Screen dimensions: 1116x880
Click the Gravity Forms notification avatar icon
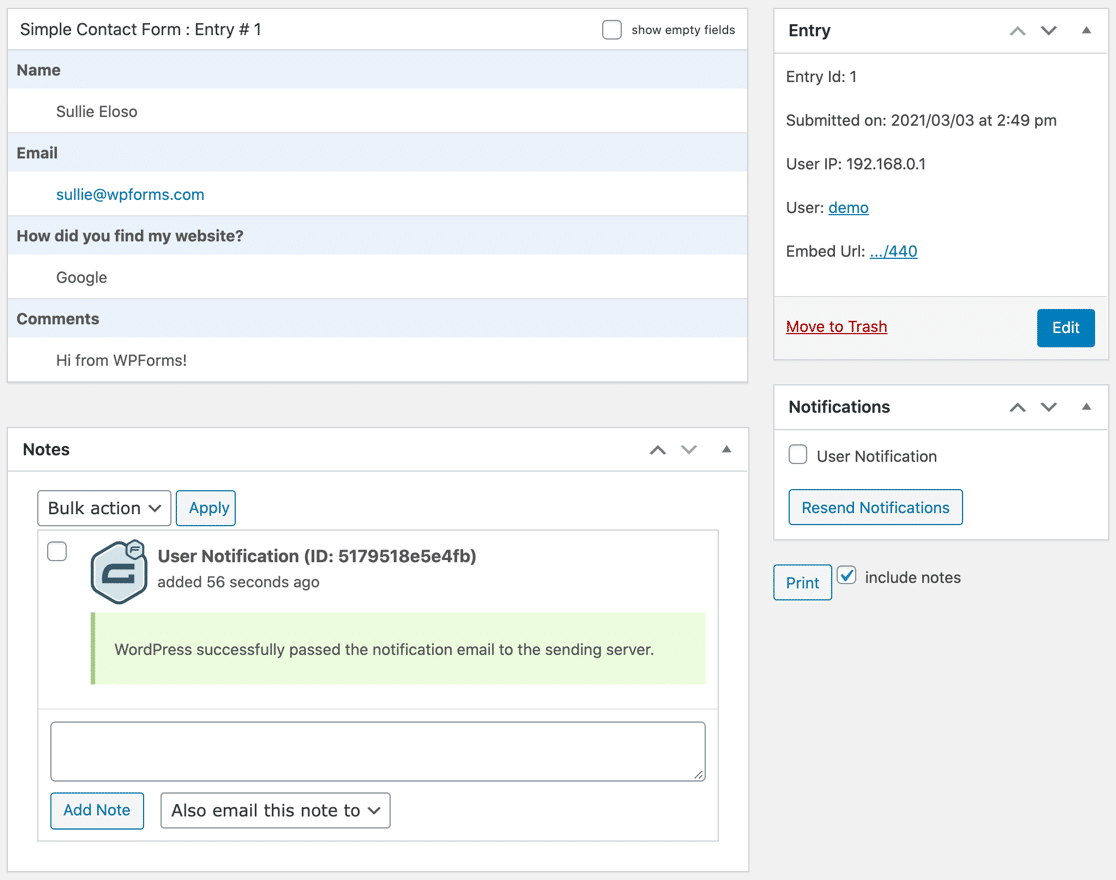click(x=119, y=572)
